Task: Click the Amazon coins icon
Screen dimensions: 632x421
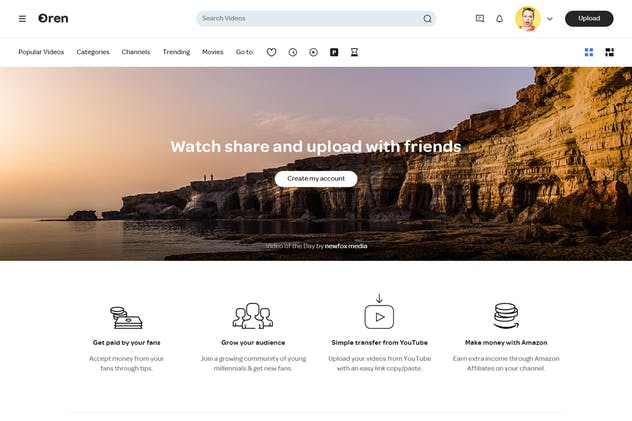Action: point(506,316)
